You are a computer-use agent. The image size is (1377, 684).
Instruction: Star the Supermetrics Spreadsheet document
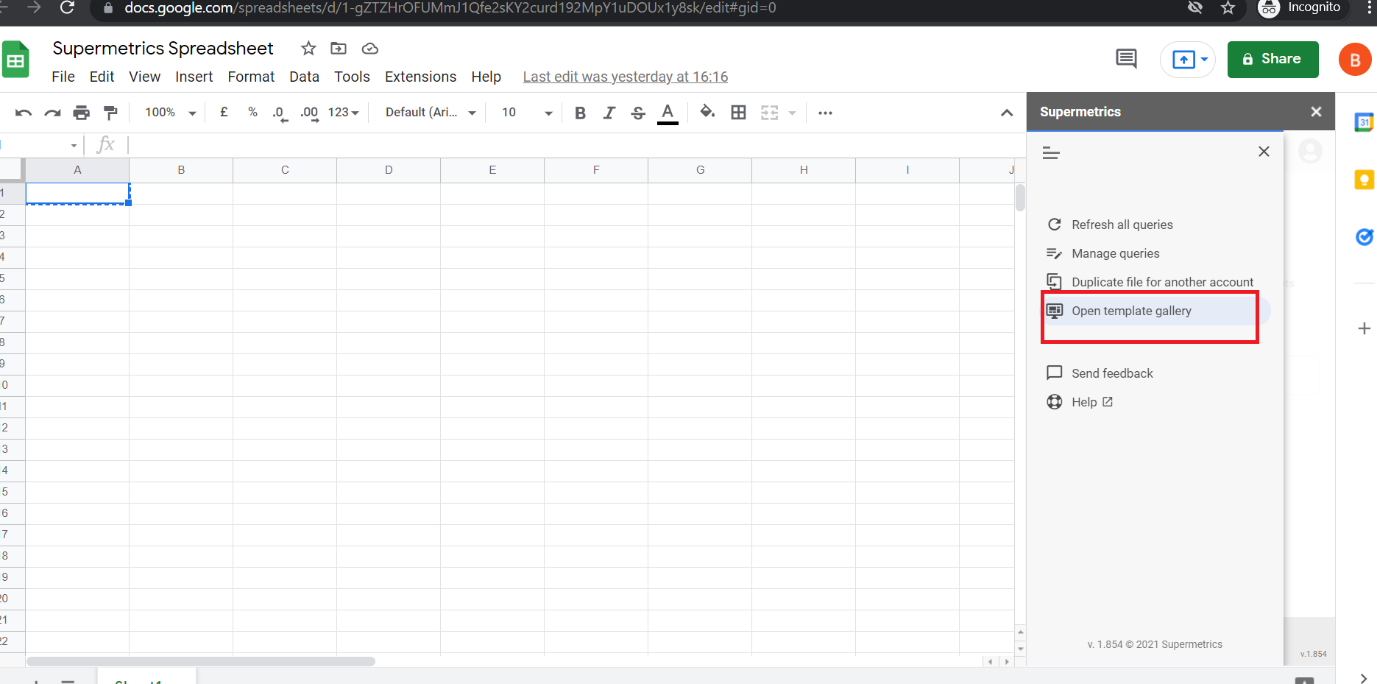tap(308, 48)
